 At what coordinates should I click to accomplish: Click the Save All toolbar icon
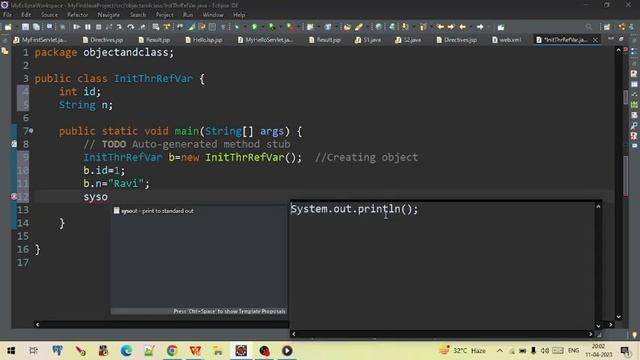coord(36,27)
